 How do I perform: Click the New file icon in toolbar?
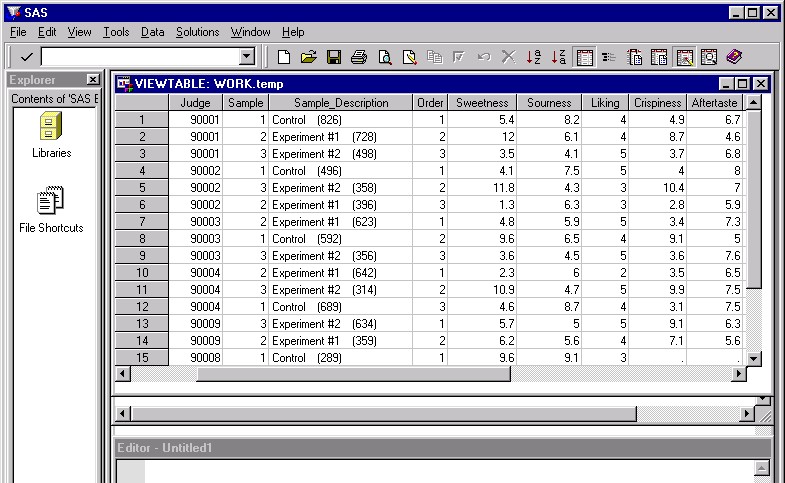[x=285, y=57]
